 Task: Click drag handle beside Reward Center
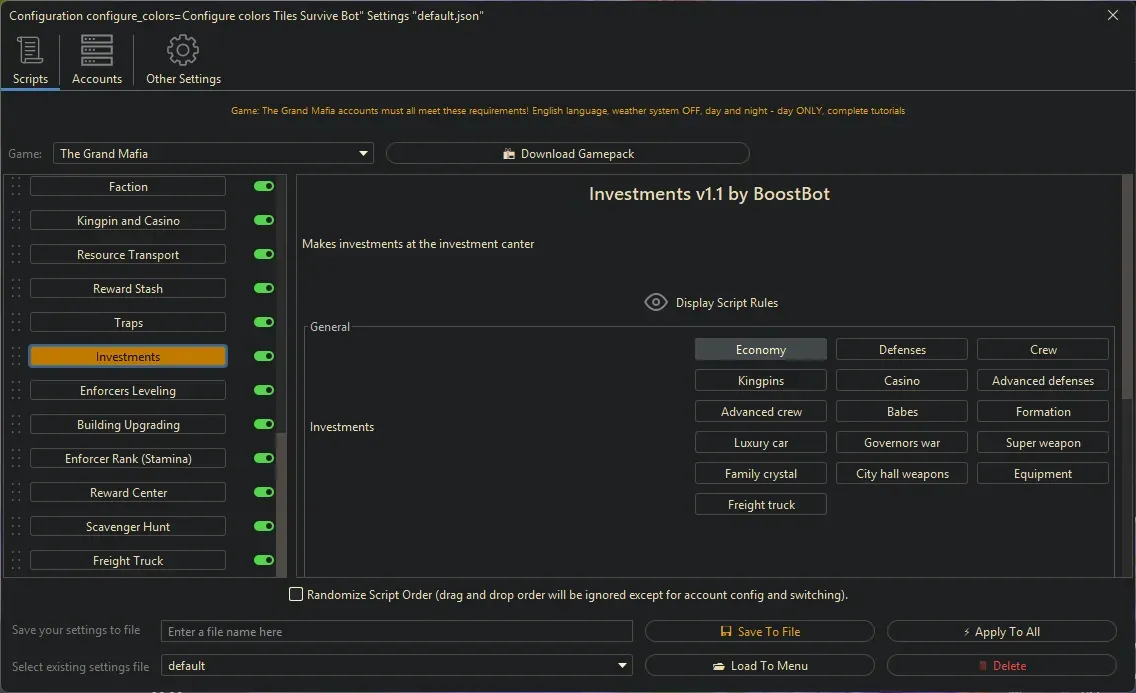16,492
